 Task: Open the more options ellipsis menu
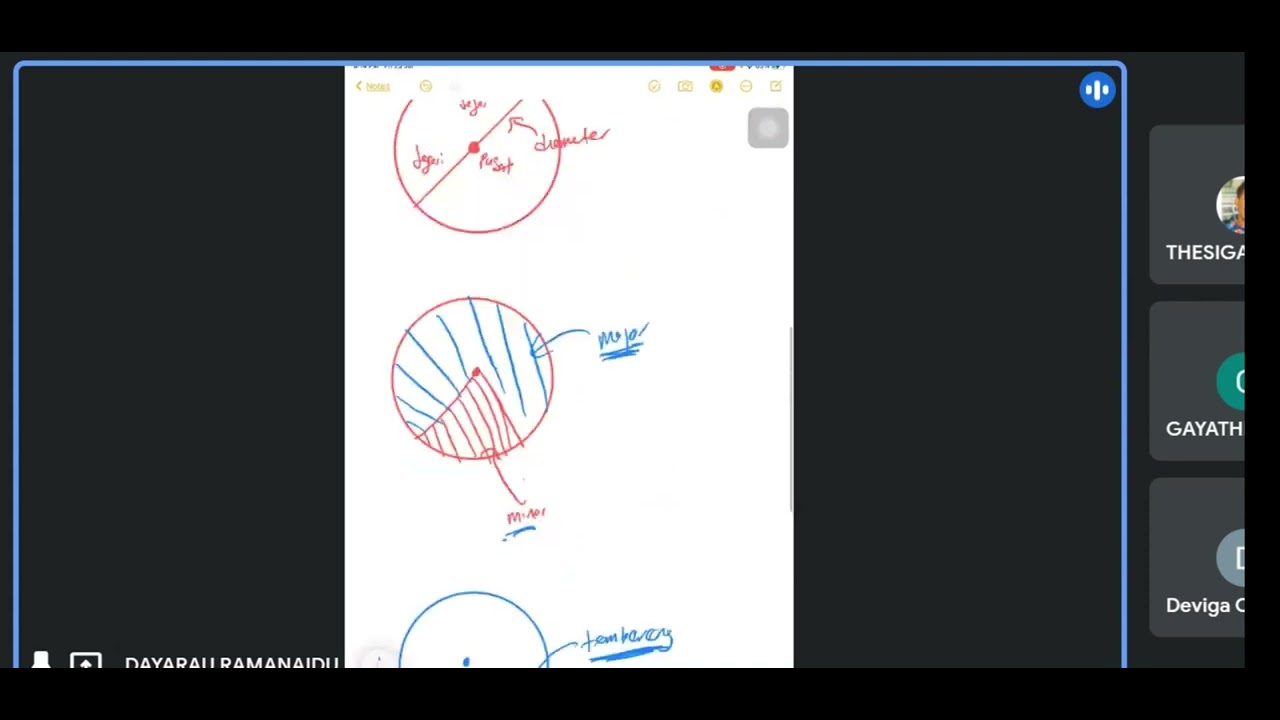click(746, 86)
